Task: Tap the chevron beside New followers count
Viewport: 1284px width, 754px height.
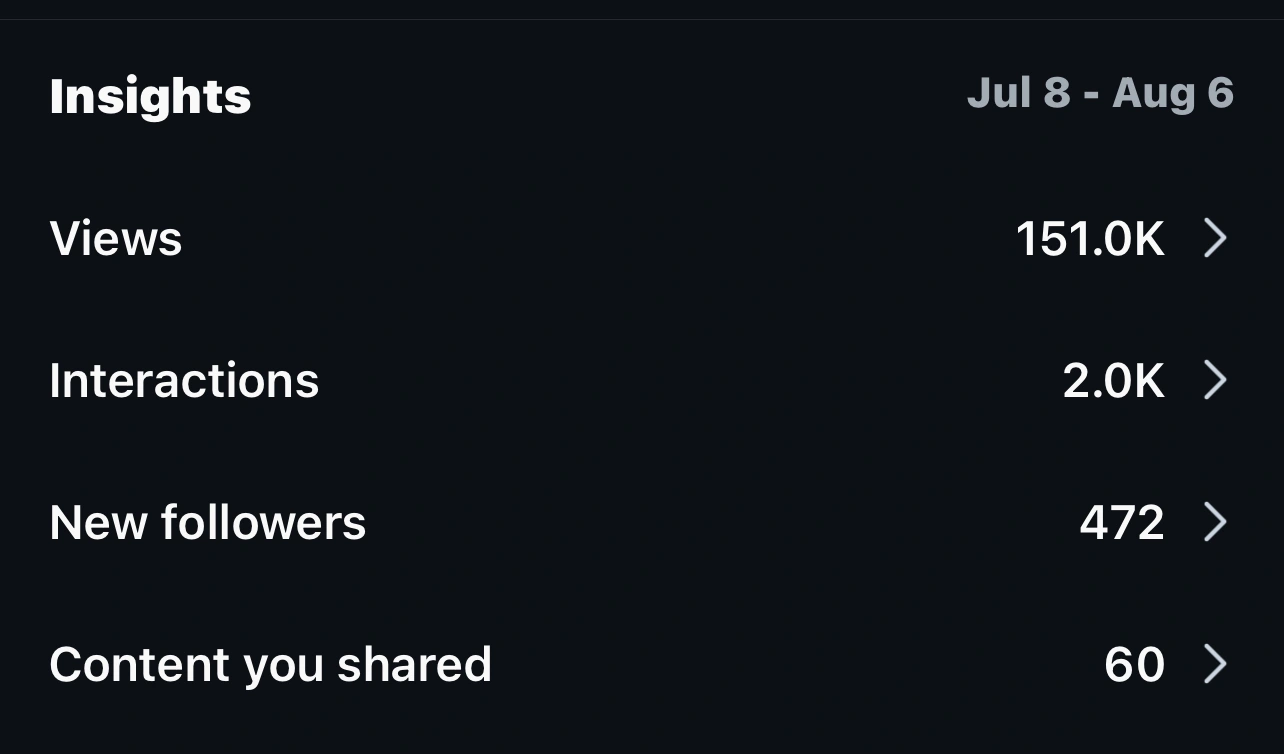Action: 1215,522
